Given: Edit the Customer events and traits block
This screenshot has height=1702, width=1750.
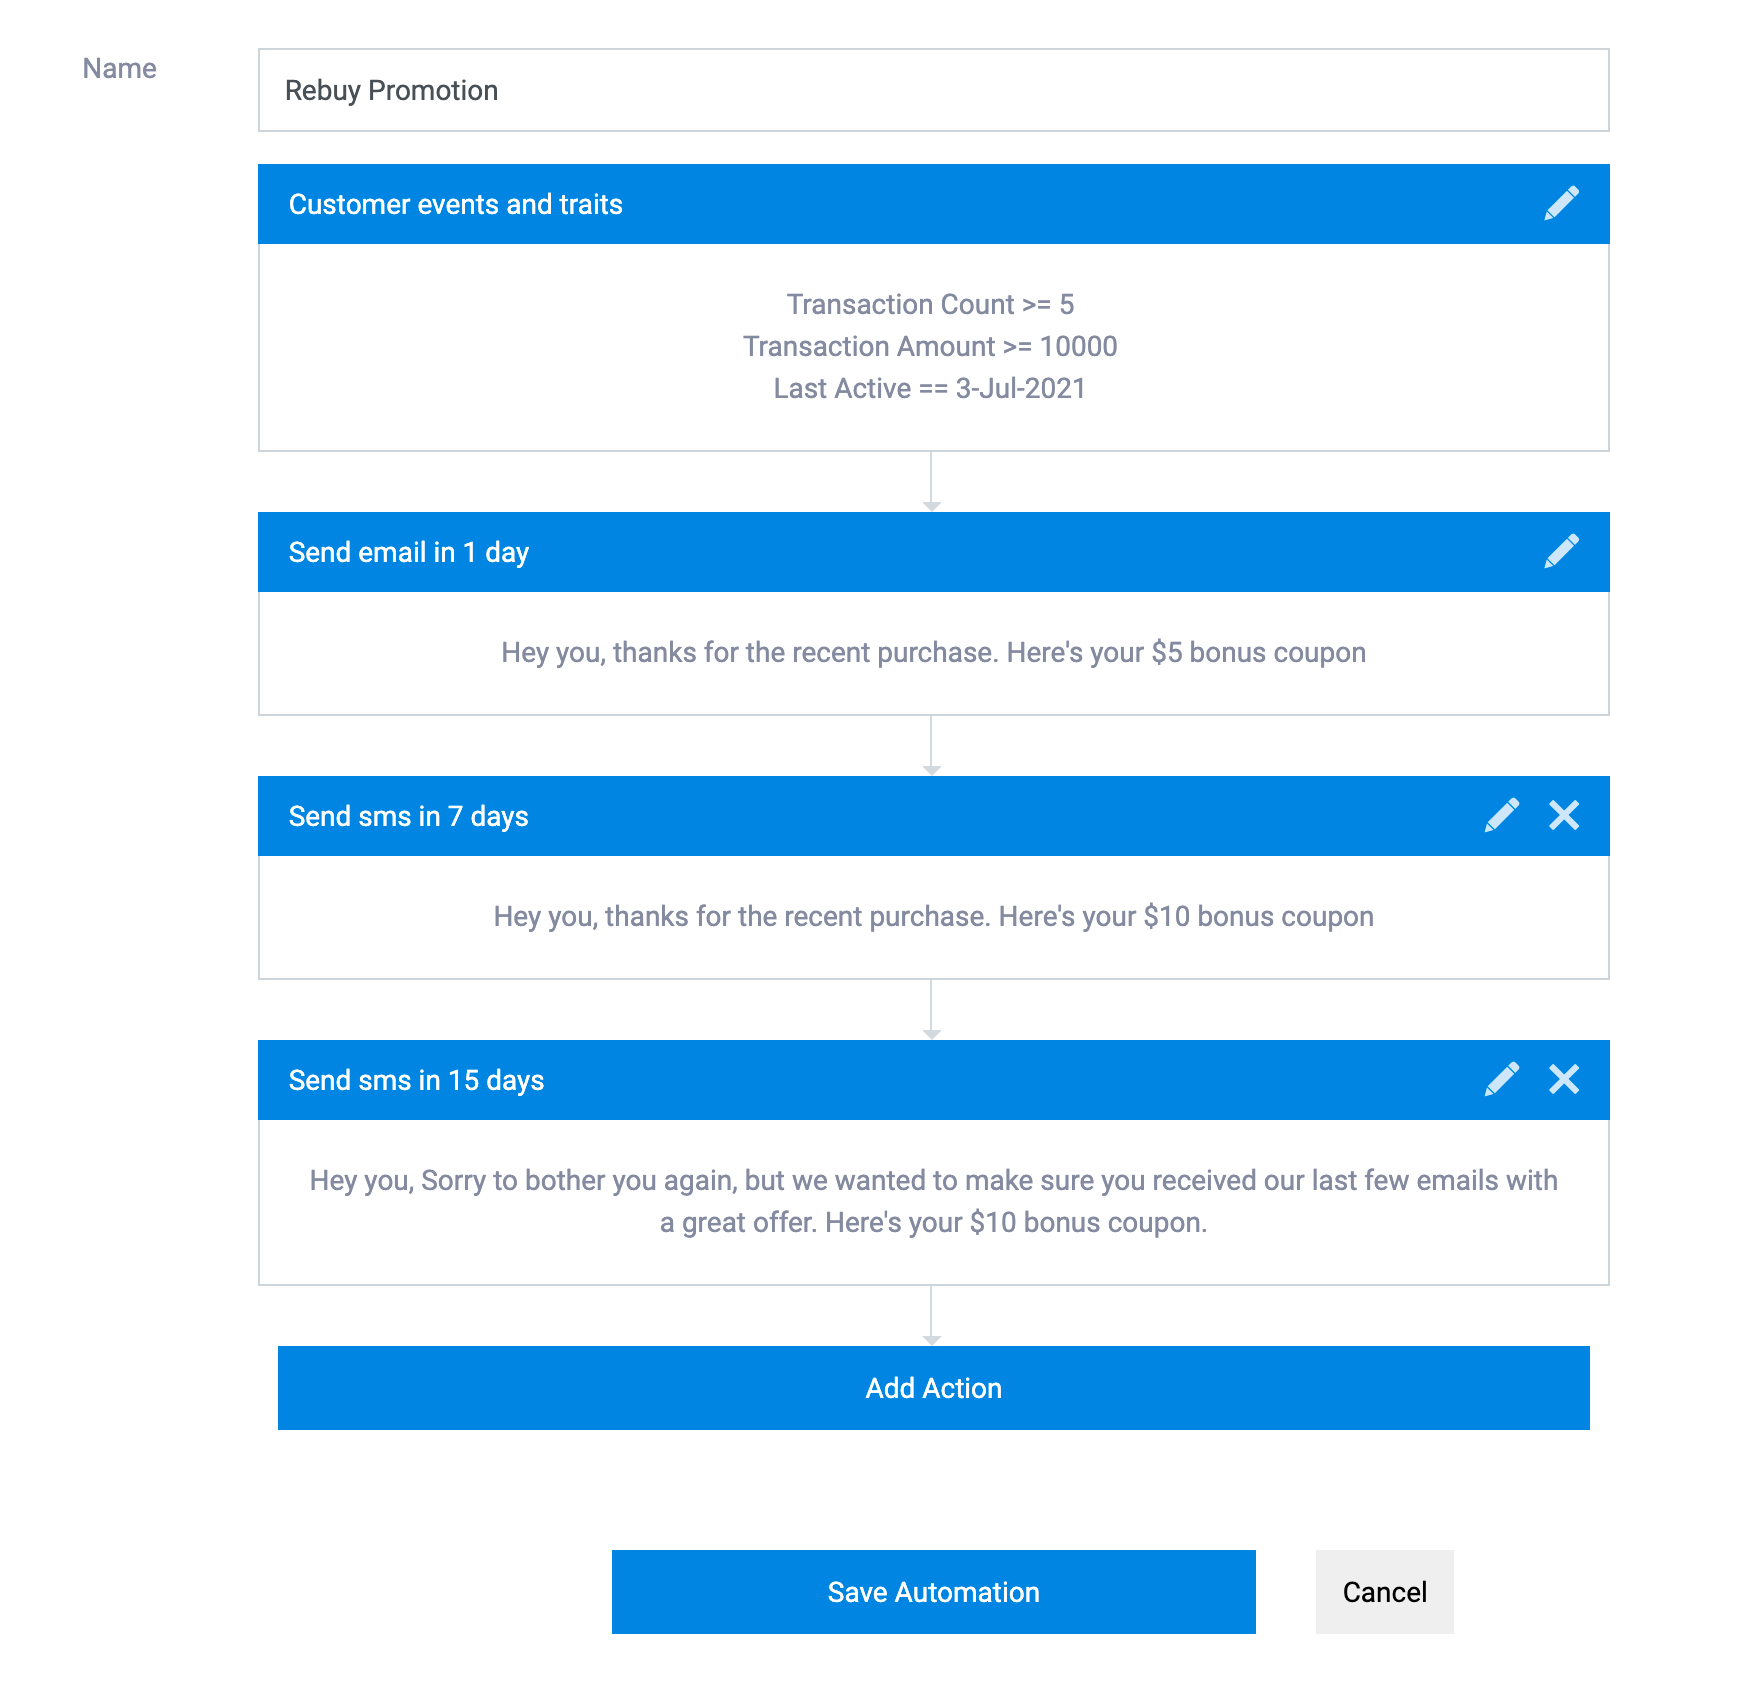Looking at the screenshot, I should coord(1561,203).
